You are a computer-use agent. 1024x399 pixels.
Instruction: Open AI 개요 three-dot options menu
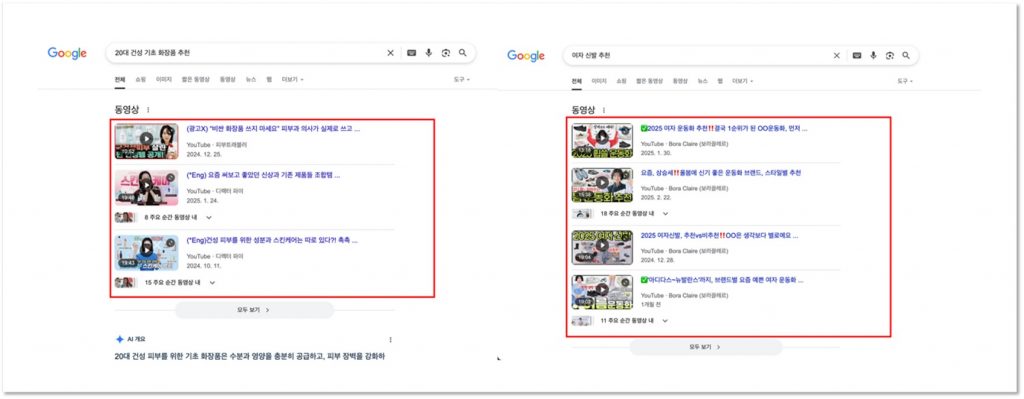coord(391,340)
